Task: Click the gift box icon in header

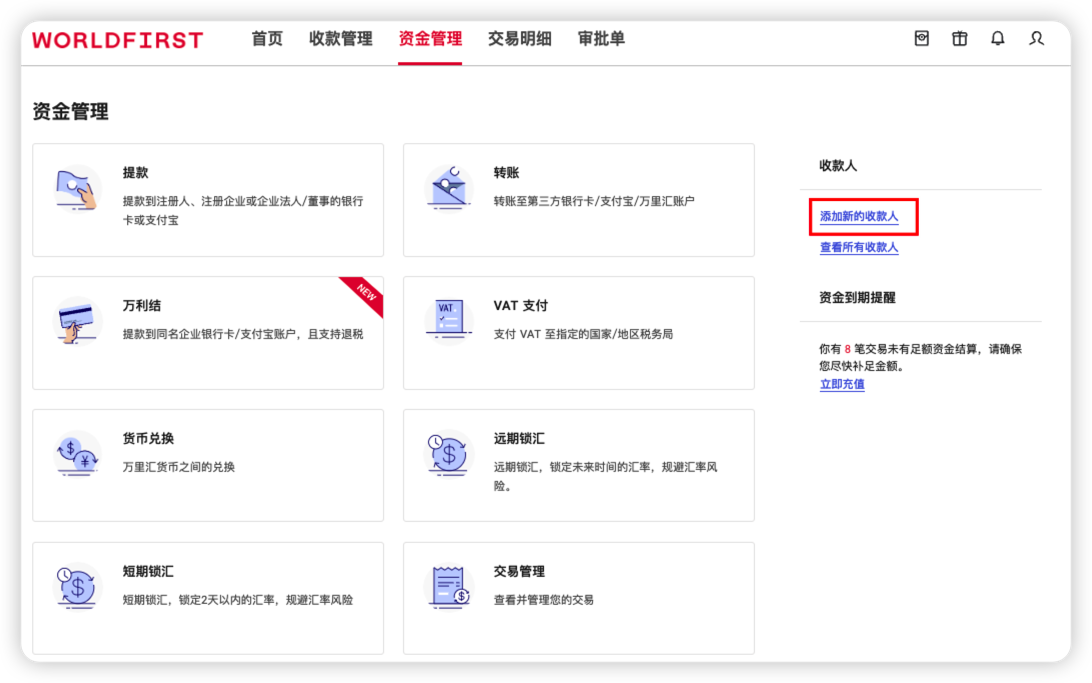Action: [x=959, y=39]
